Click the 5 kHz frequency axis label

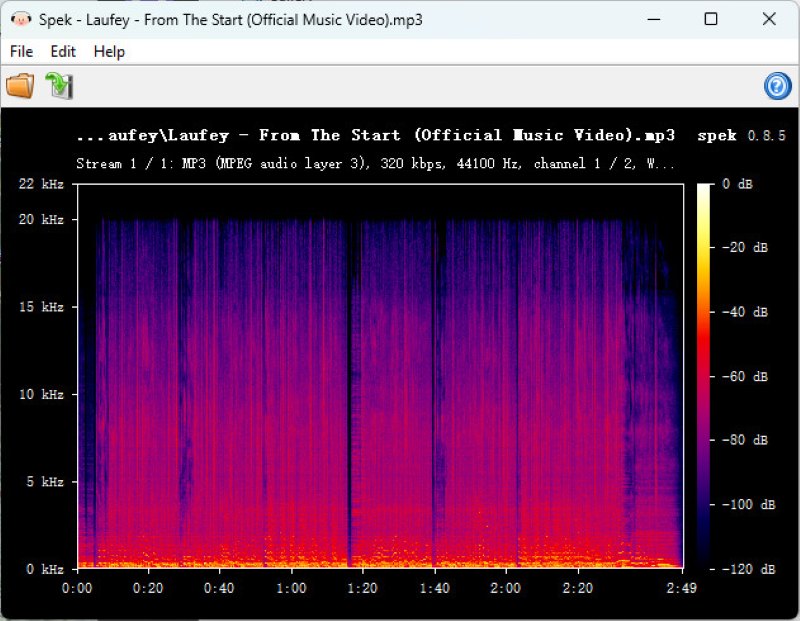pos(45,482)
